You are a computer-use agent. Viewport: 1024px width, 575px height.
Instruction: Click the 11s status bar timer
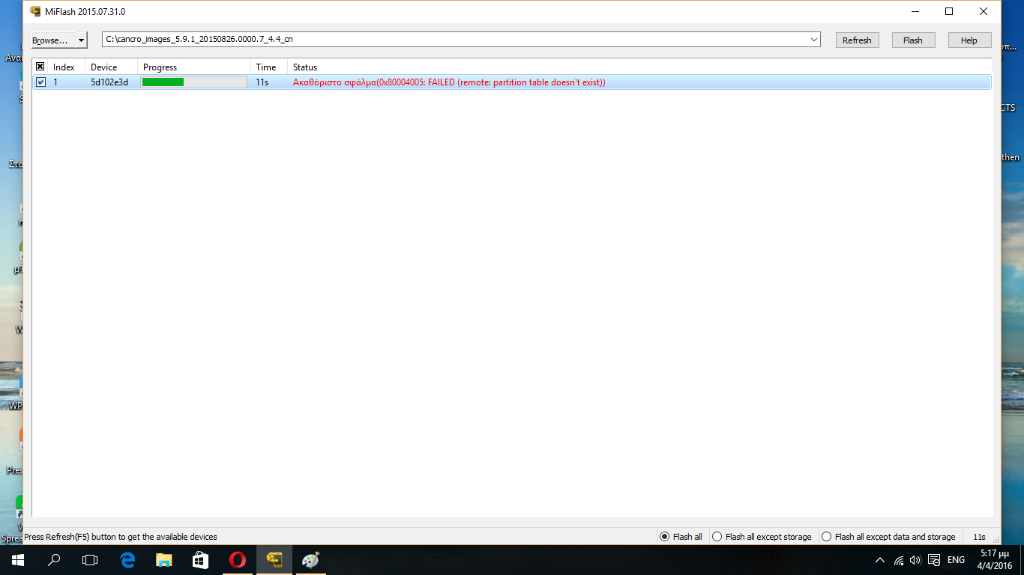[x=979, y=537]
